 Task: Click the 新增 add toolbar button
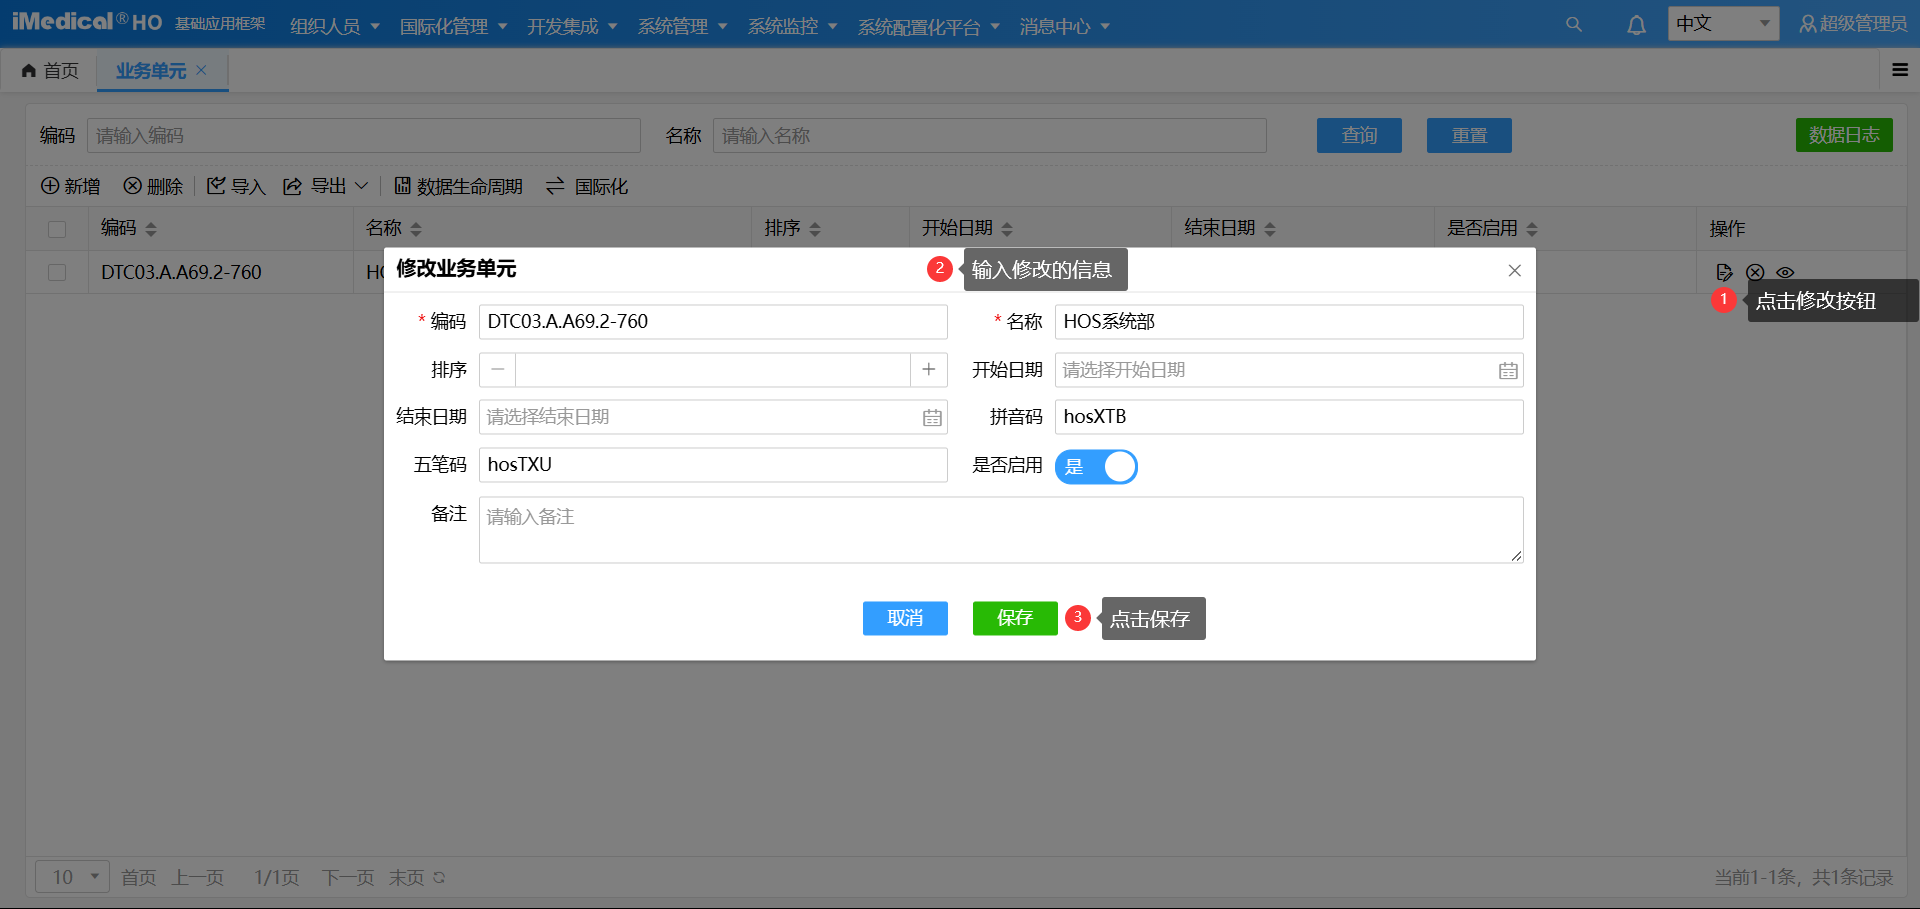click(70, 186)
